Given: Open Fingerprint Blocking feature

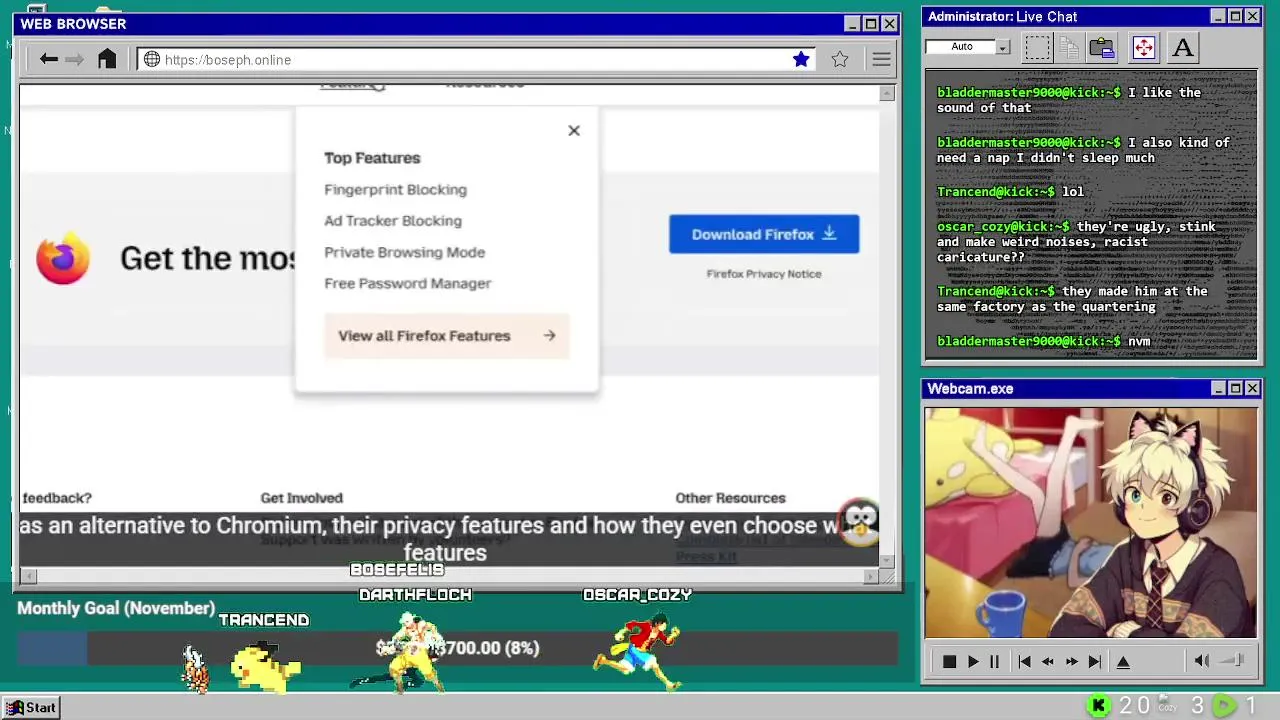Looking at the screenshot, I should pyautogui.click(x=395, y=189).
